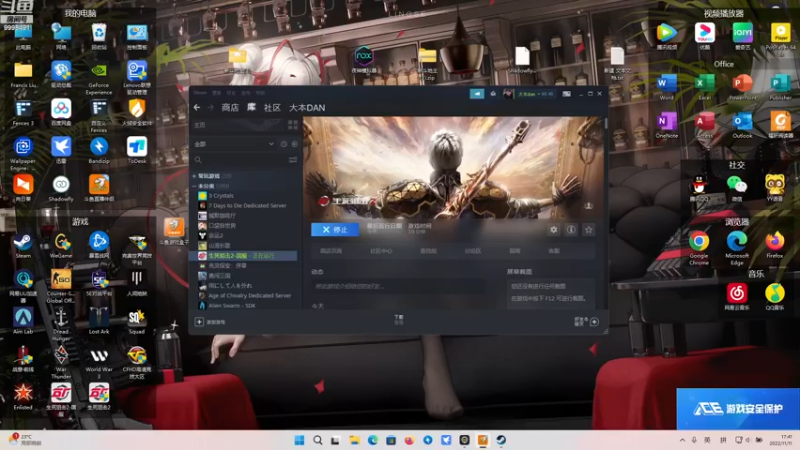
Task: Open the GeForce Experience shortcut
Action: tap(99, 78)
